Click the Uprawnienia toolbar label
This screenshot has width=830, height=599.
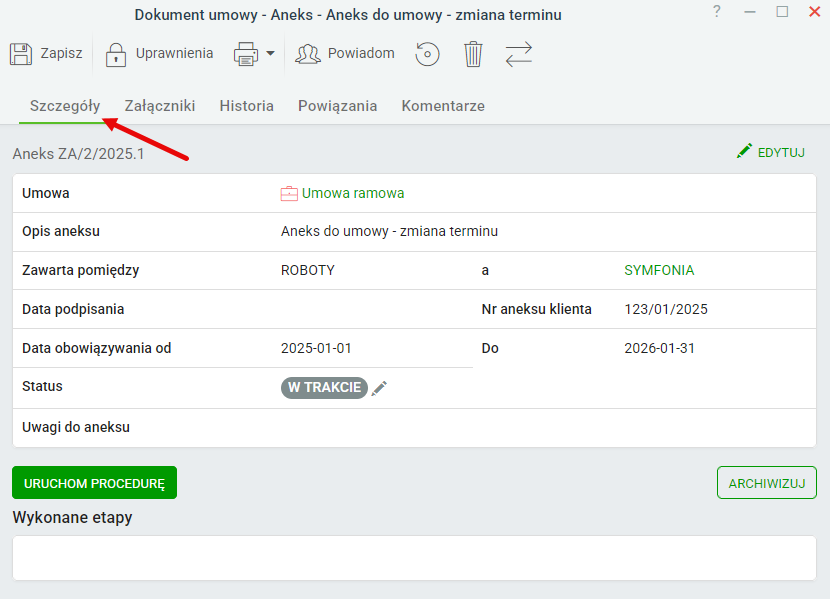(x=175, y=53)
